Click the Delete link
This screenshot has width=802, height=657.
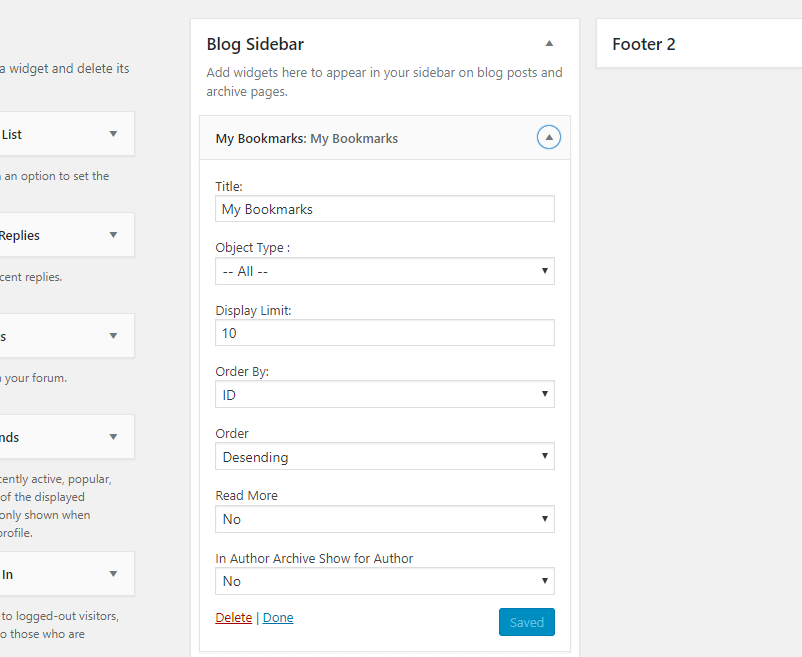coord(233,618)
